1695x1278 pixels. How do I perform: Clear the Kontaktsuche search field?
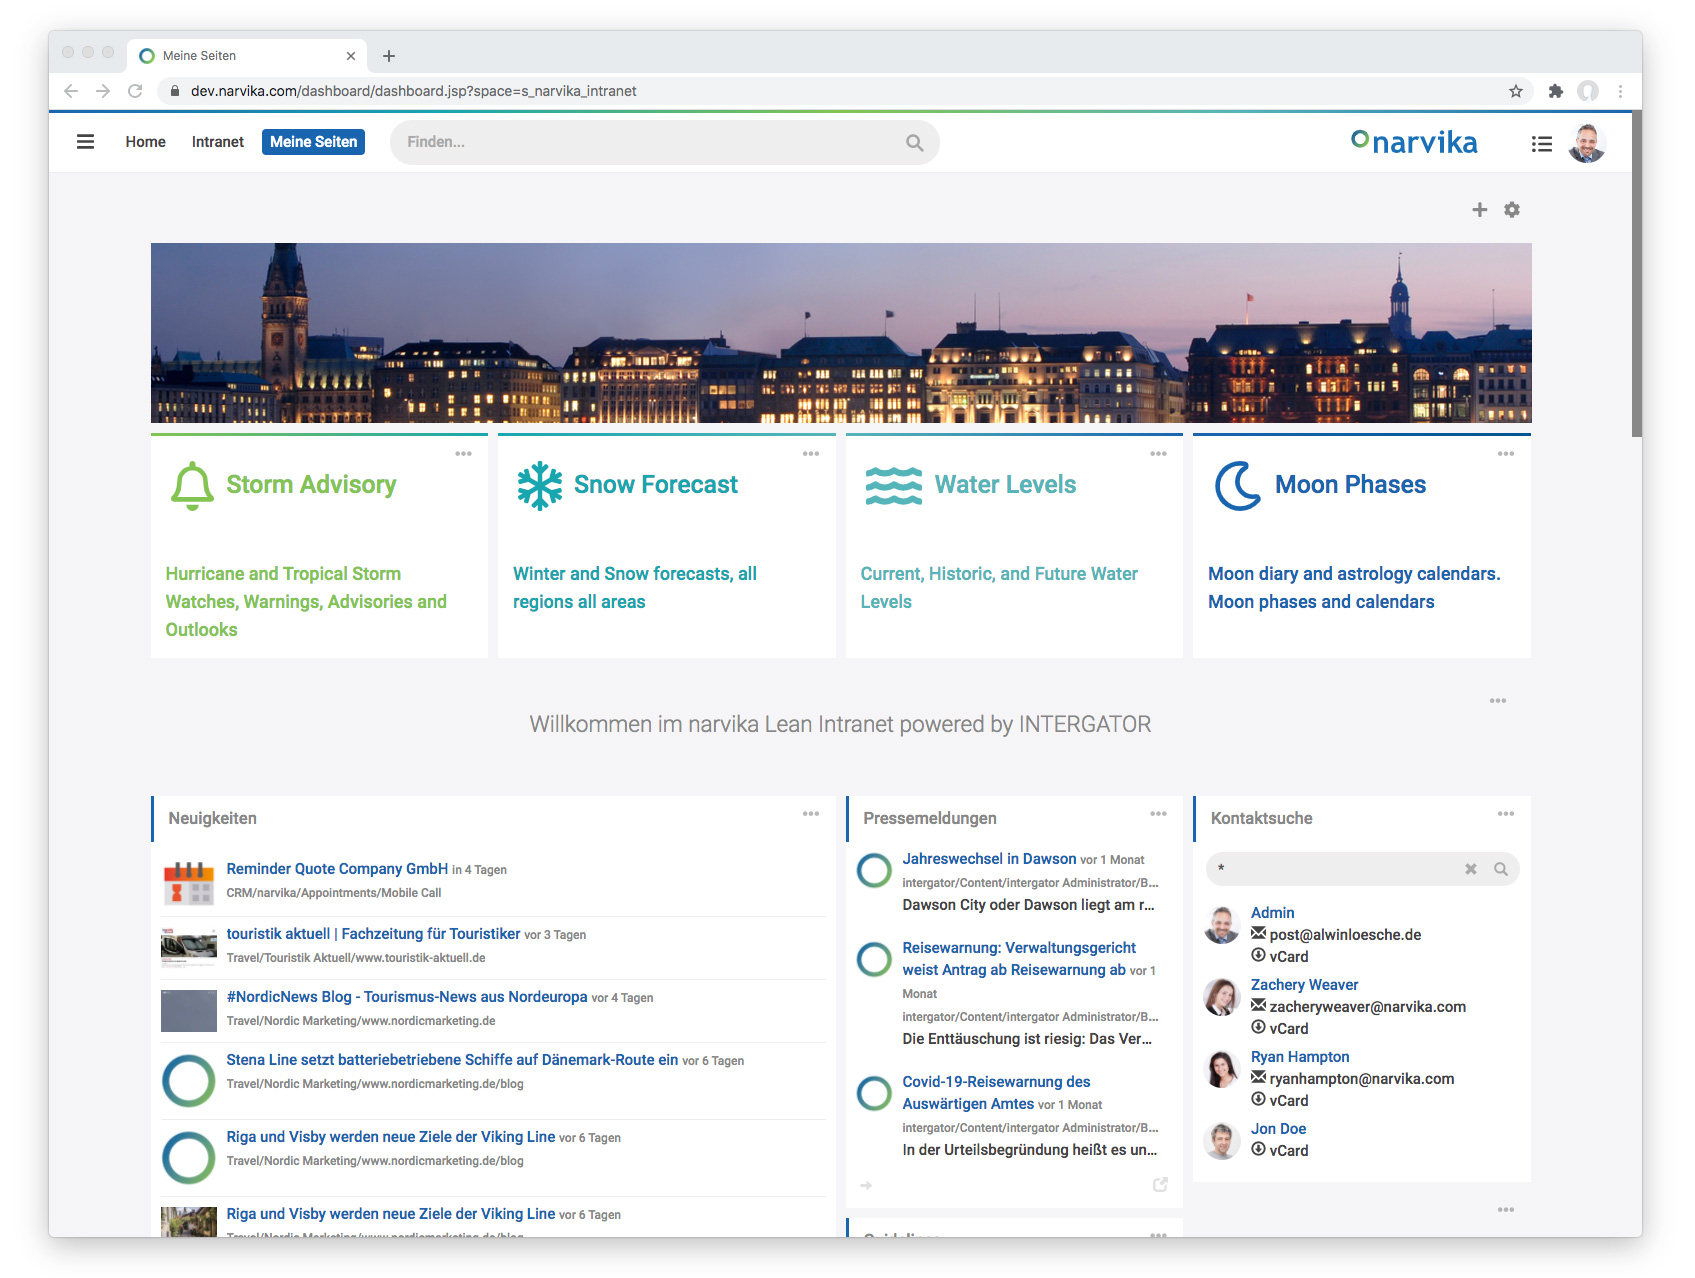1470,869
